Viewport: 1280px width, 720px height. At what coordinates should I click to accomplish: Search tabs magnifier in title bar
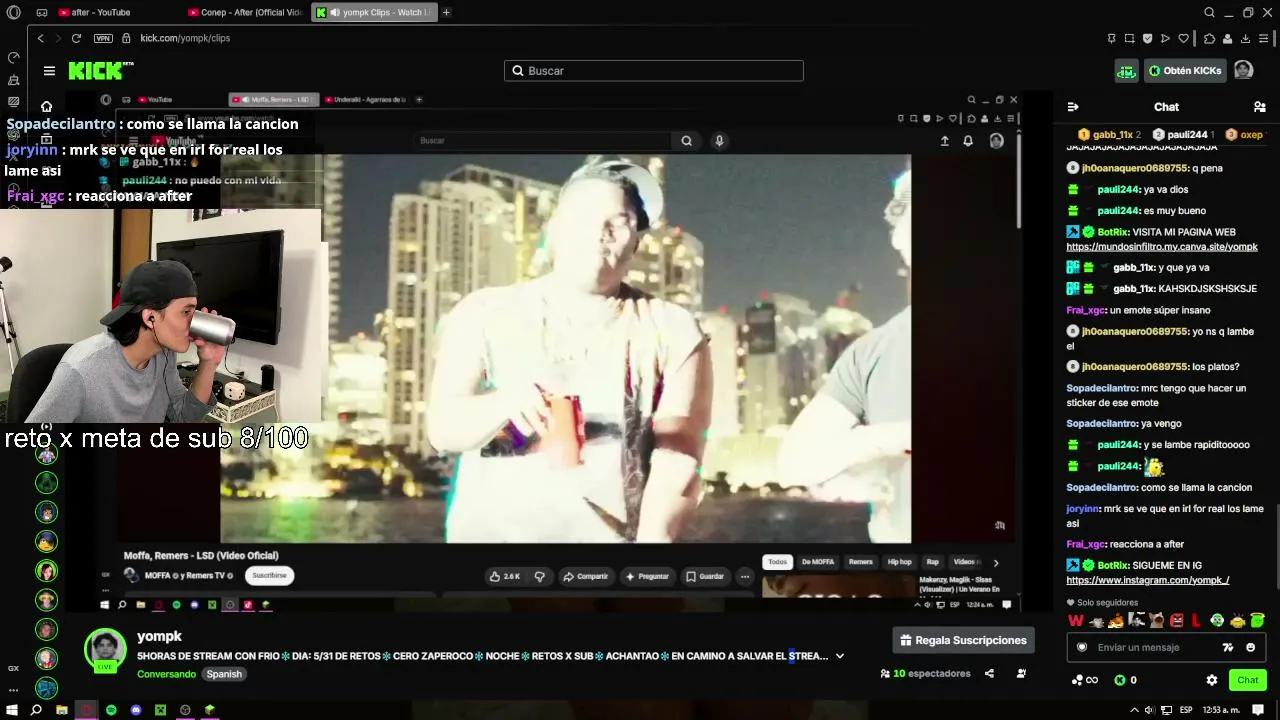(1209, 12)
